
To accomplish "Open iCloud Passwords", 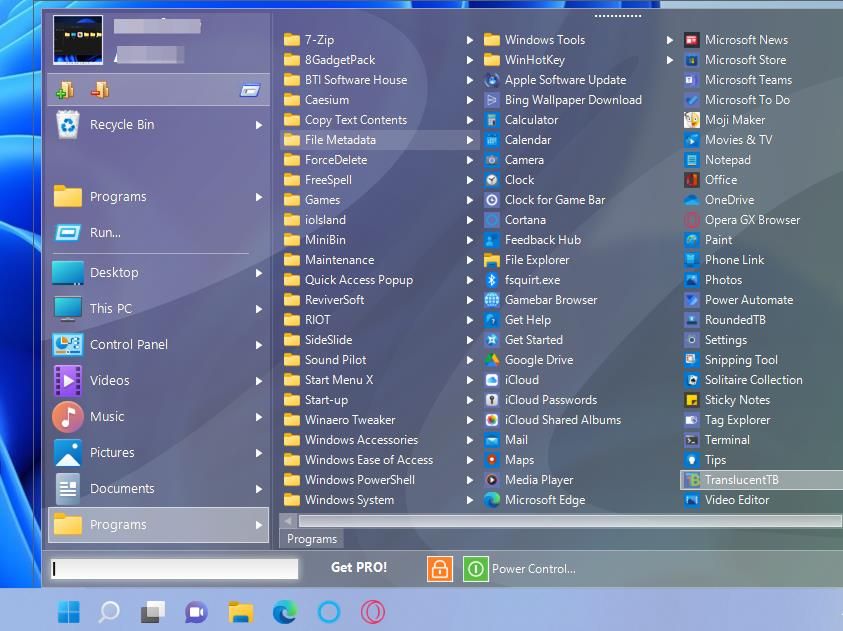I will [x=541, y=400].
